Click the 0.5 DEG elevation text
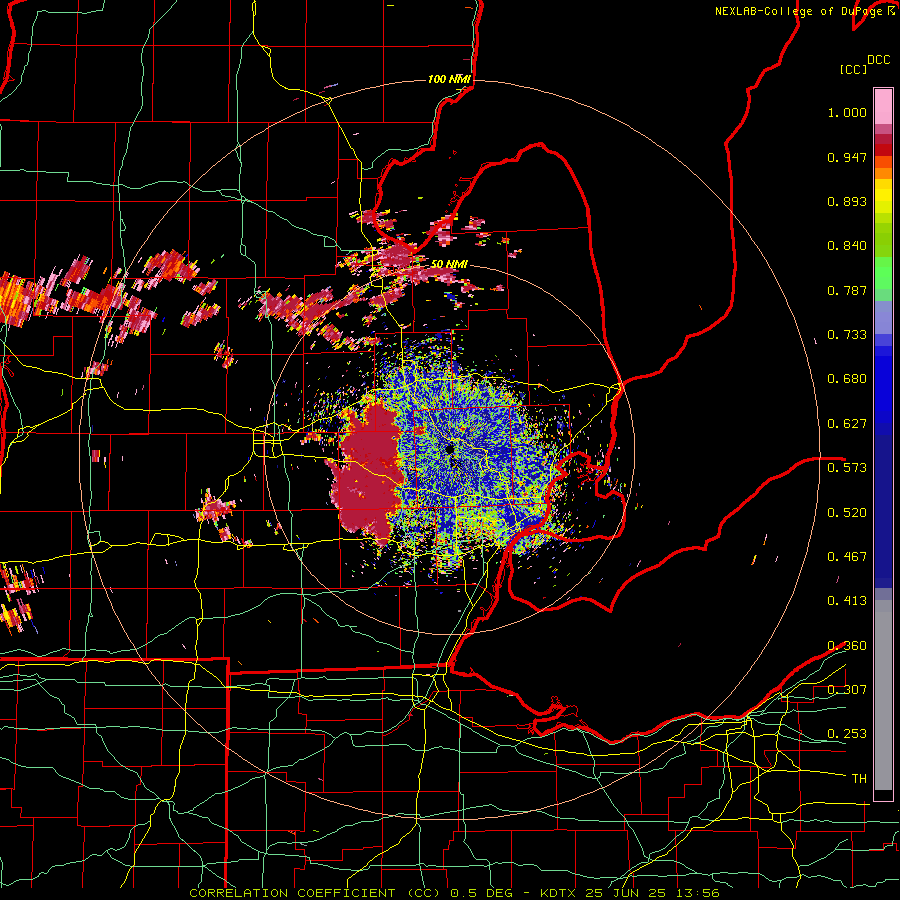Image resolution: width=900 pixels, height=900 pixels. pyautogui.click(x=481, y=893)
